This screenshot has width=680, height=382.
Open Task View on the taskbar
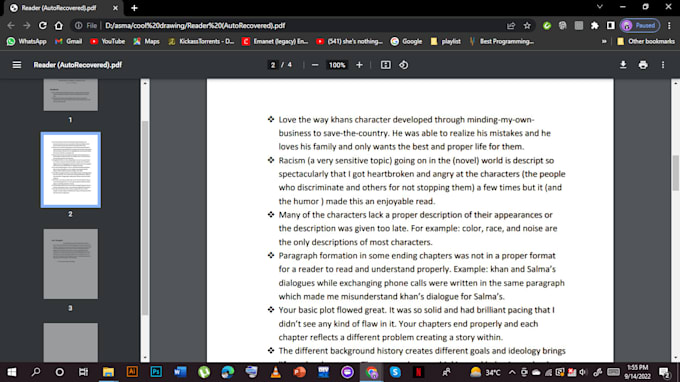click(x=83, y=372)
